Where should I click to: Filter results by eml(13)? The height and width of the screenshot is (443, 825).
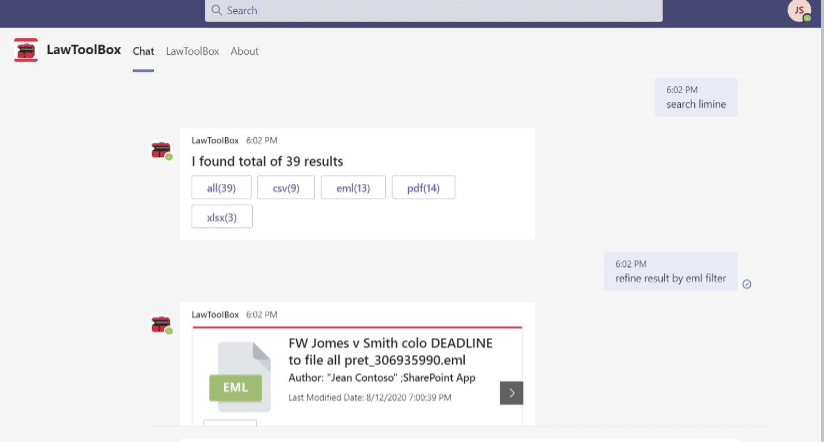tap(353, 188)
